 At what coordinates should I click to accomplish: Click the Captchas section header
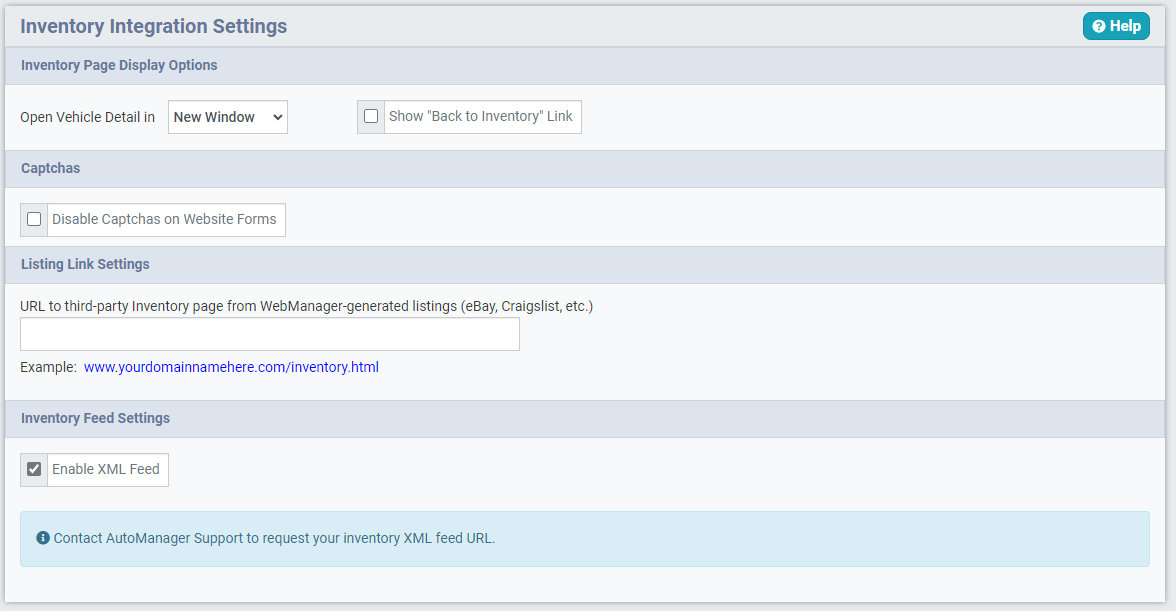pyautogui.click(x=50, y=168)
